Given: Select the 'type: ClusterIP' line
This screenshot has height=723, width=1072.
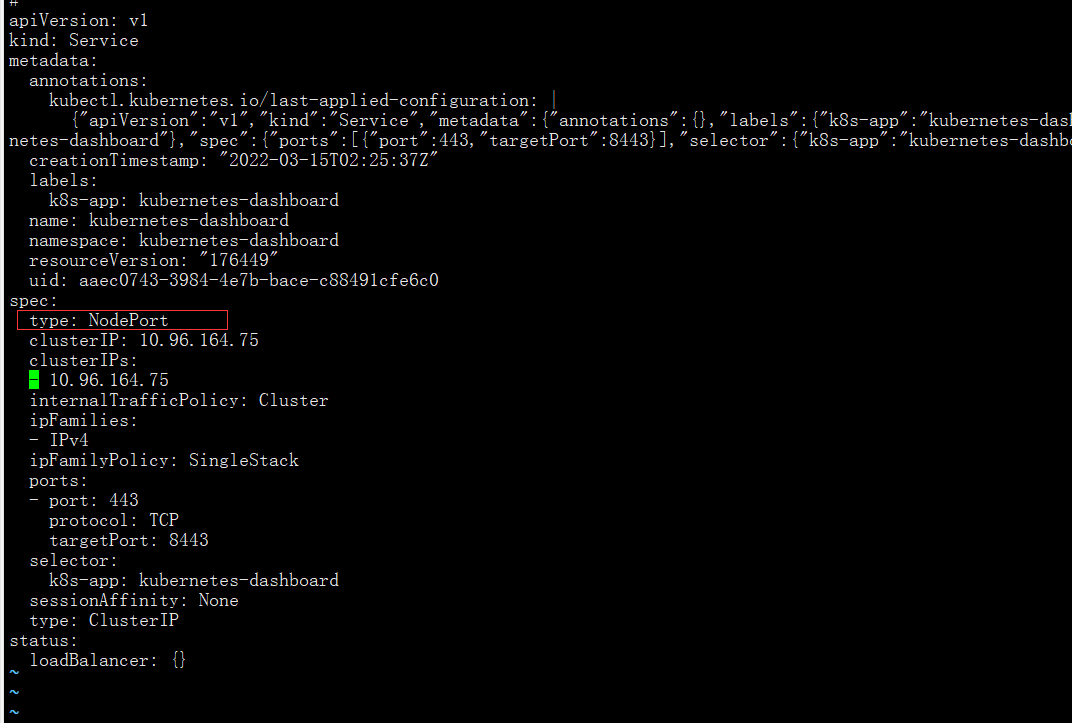Looking at the screenshot, I should click(x=104, y=620).
